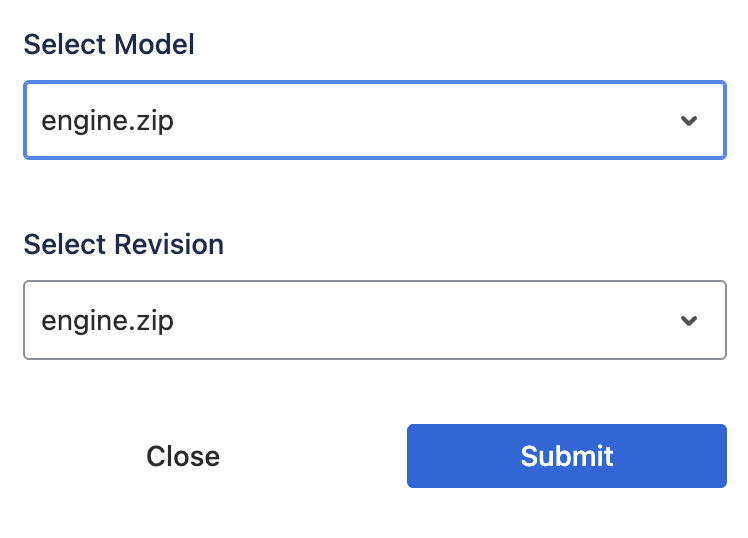Toggle the model list via its down arrow
748x538 pixels.
click(x=688, y=121)
